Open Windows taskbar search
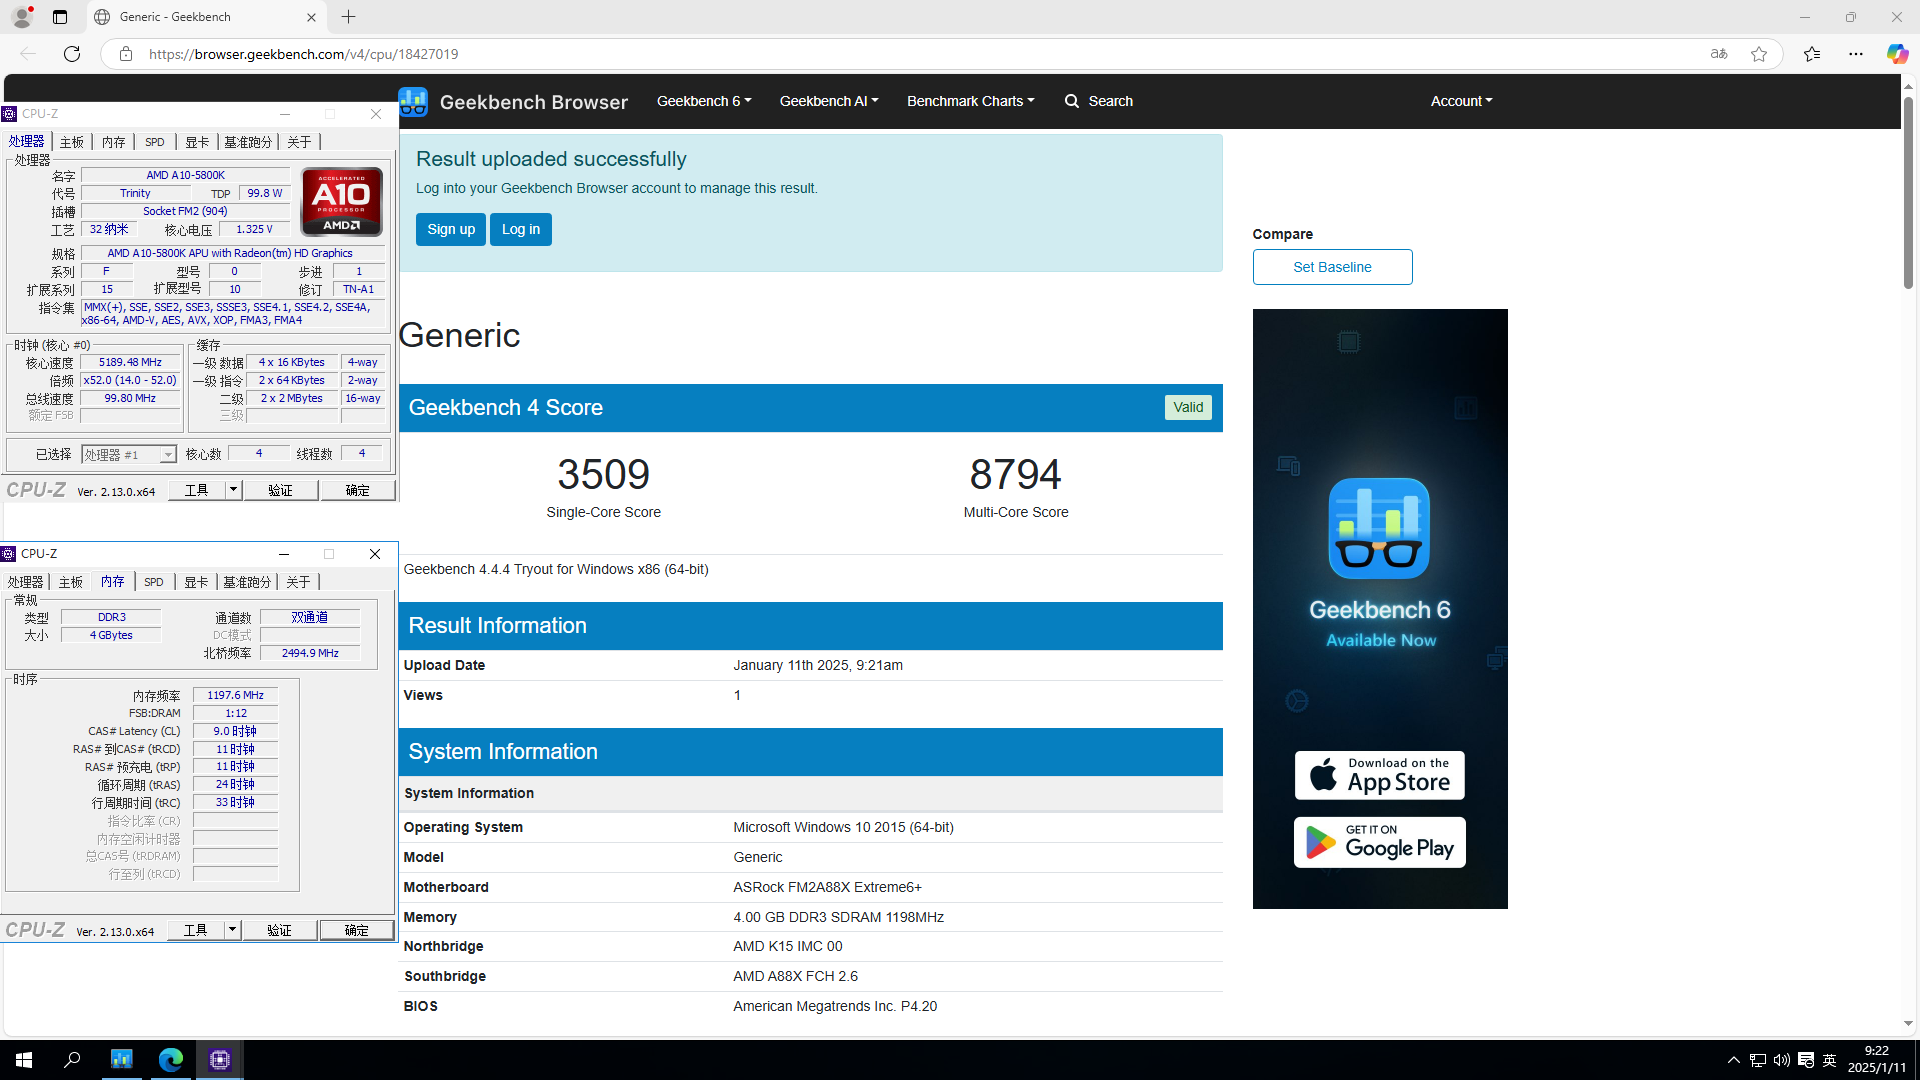 (72, 1060)
